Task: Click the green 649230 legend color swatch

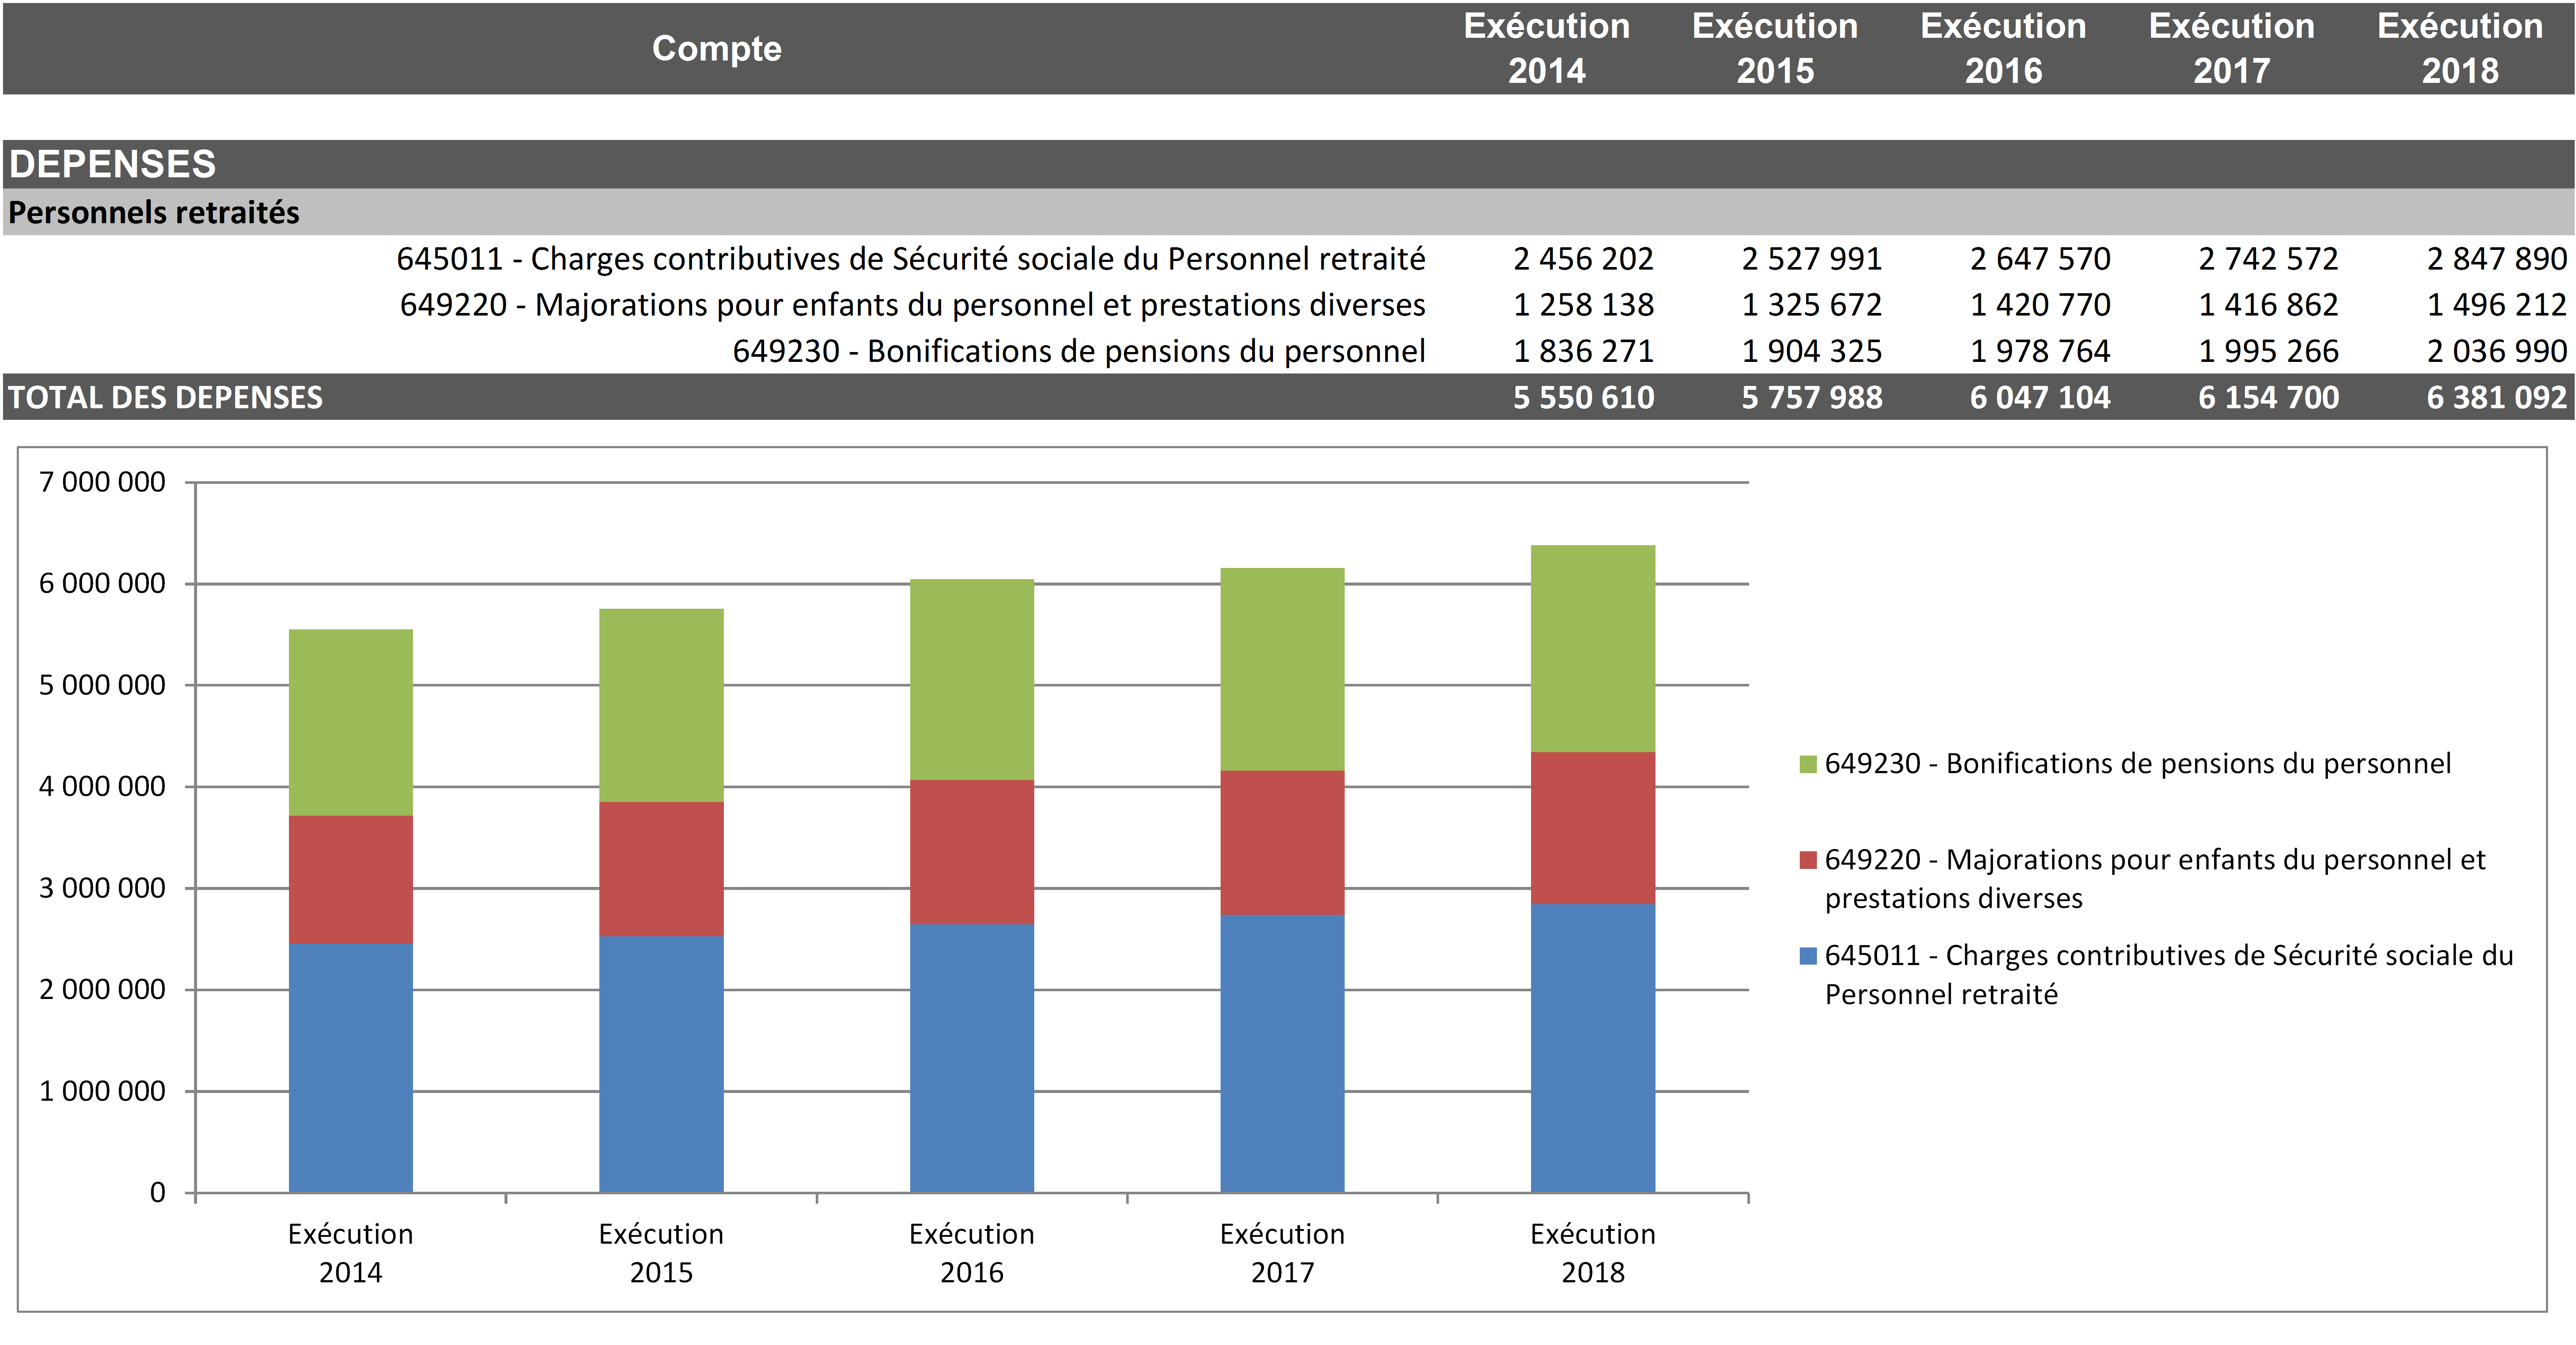Action: pyautogui.click(x=1807, y=765)
